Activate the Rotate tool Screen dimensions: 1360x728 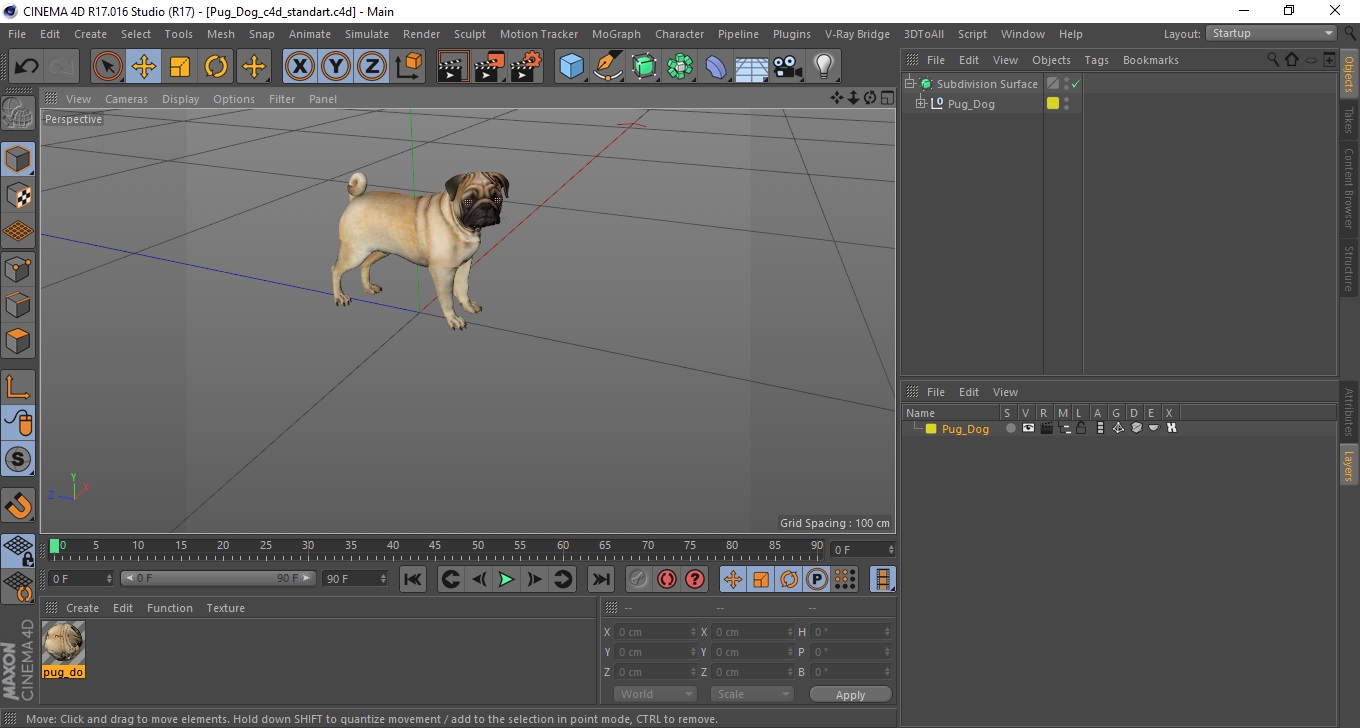[x=216, y=67]
